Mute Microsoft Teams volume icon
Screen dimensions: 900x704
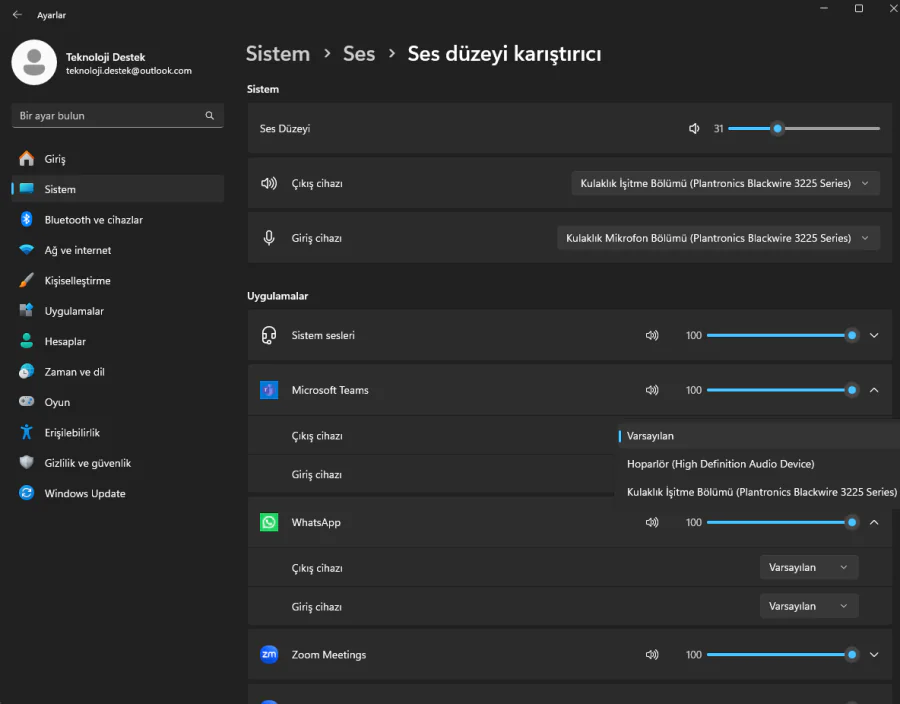pos(652,391)
